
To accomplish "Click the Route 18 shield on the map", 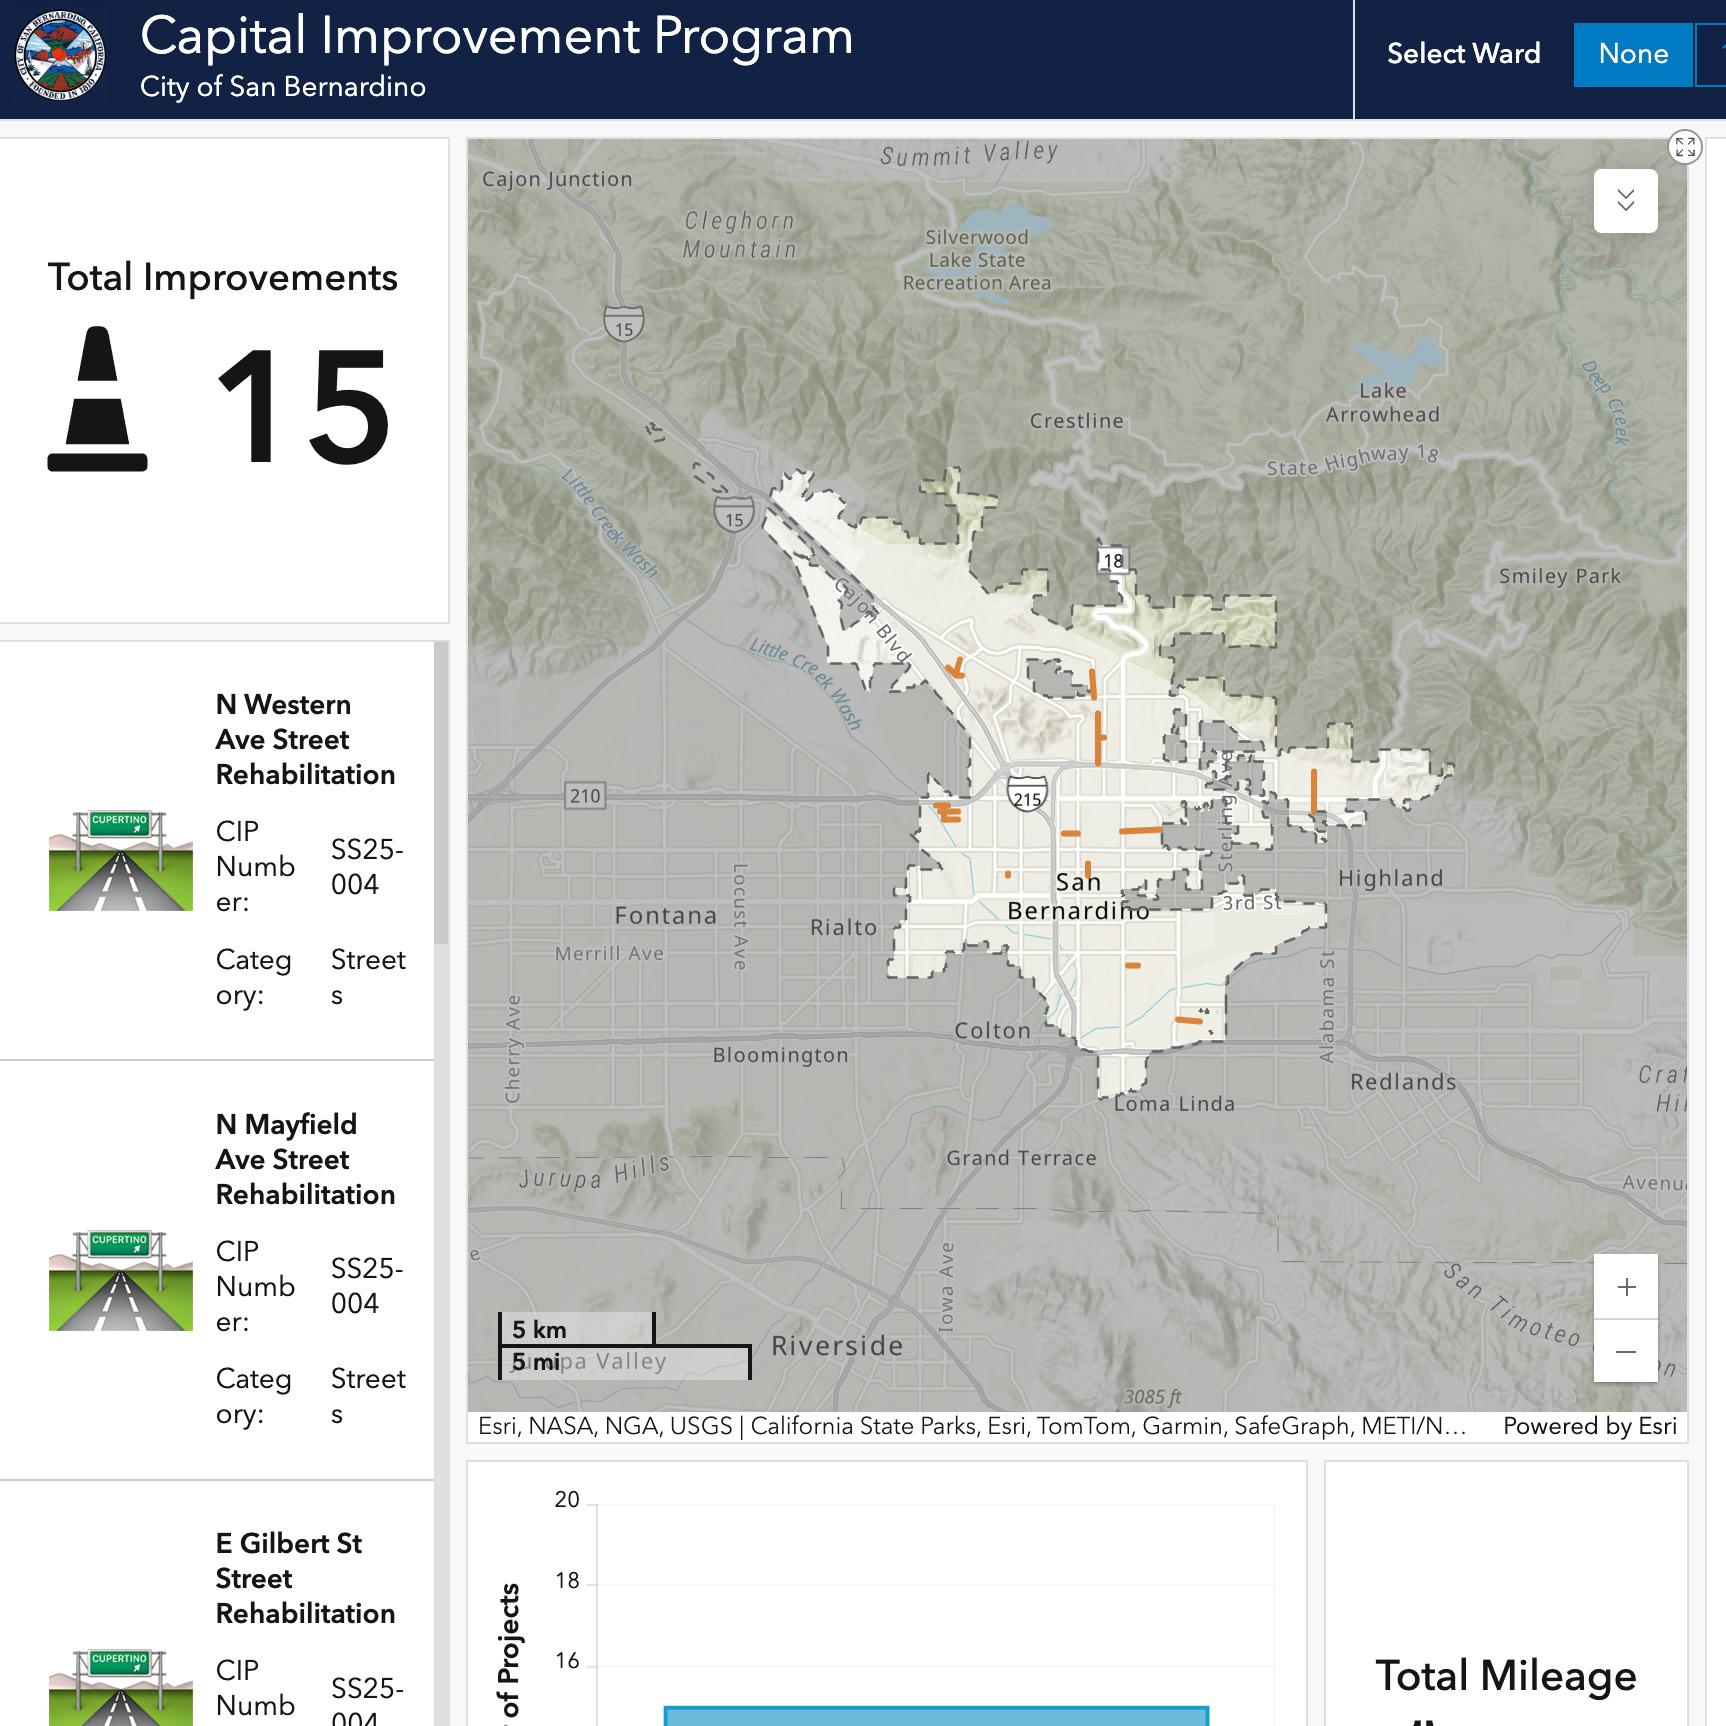I will 1113,560.
